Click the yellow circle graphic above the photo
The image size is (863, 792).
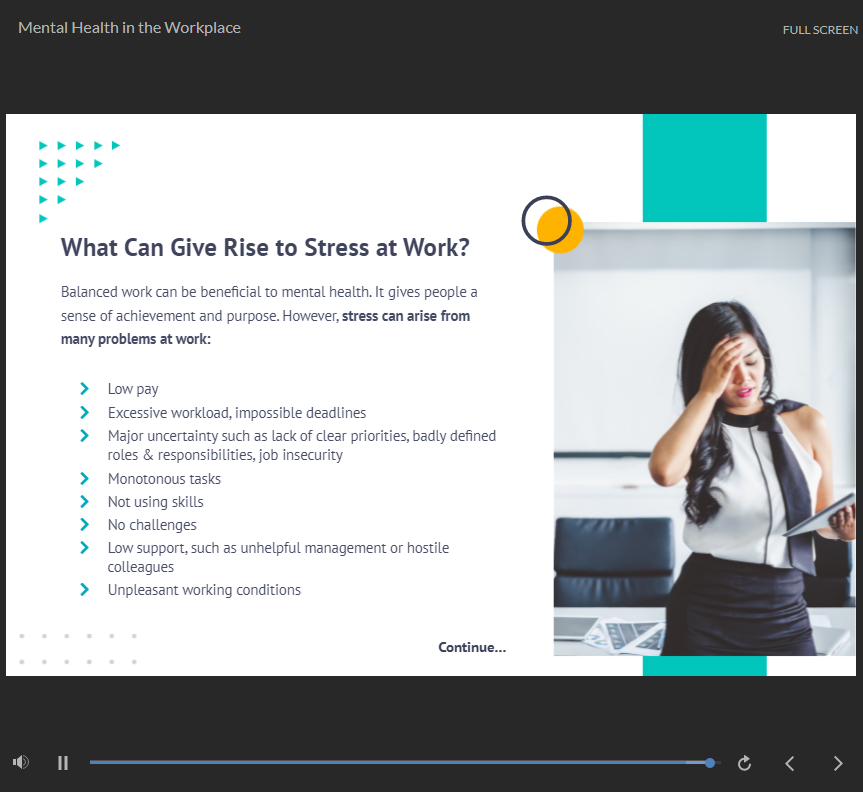(x=564, y=233)
